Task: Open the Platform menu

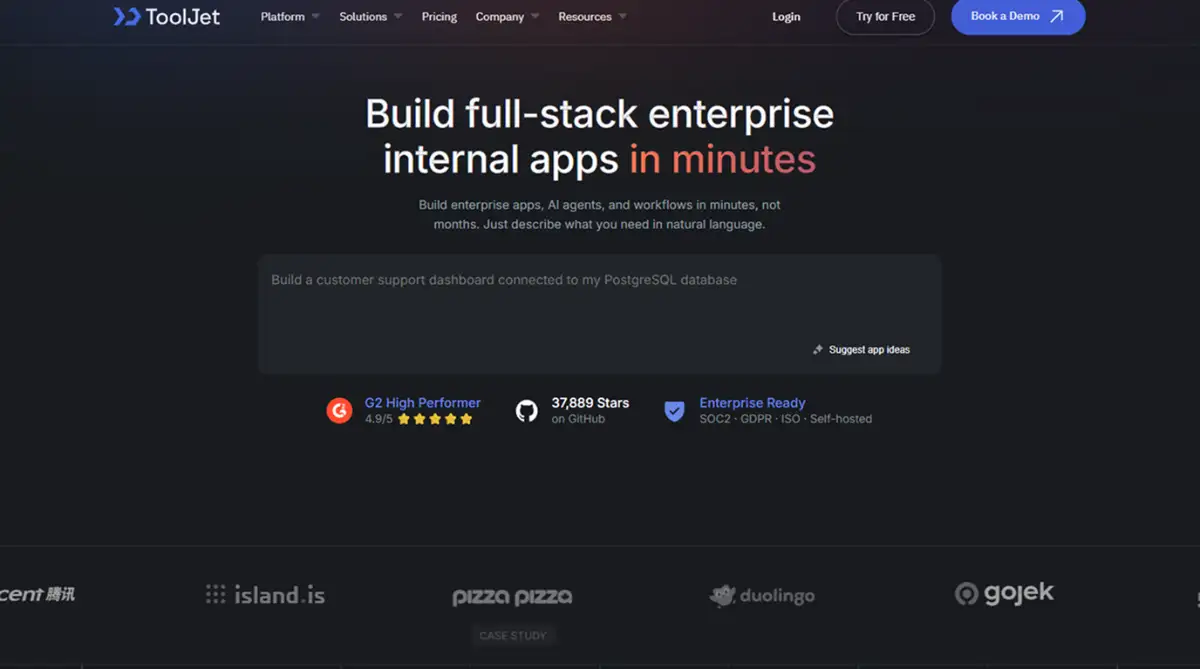Action: (x=283, y=17)
